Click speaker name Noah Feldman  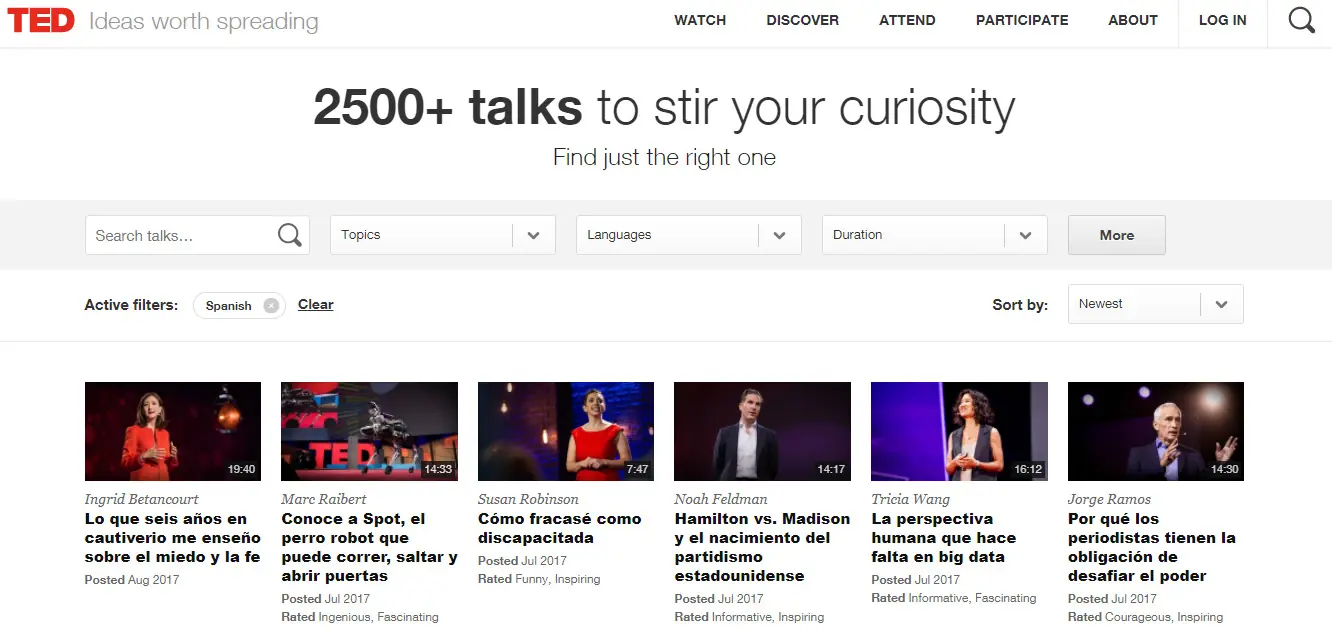[721, 499]
